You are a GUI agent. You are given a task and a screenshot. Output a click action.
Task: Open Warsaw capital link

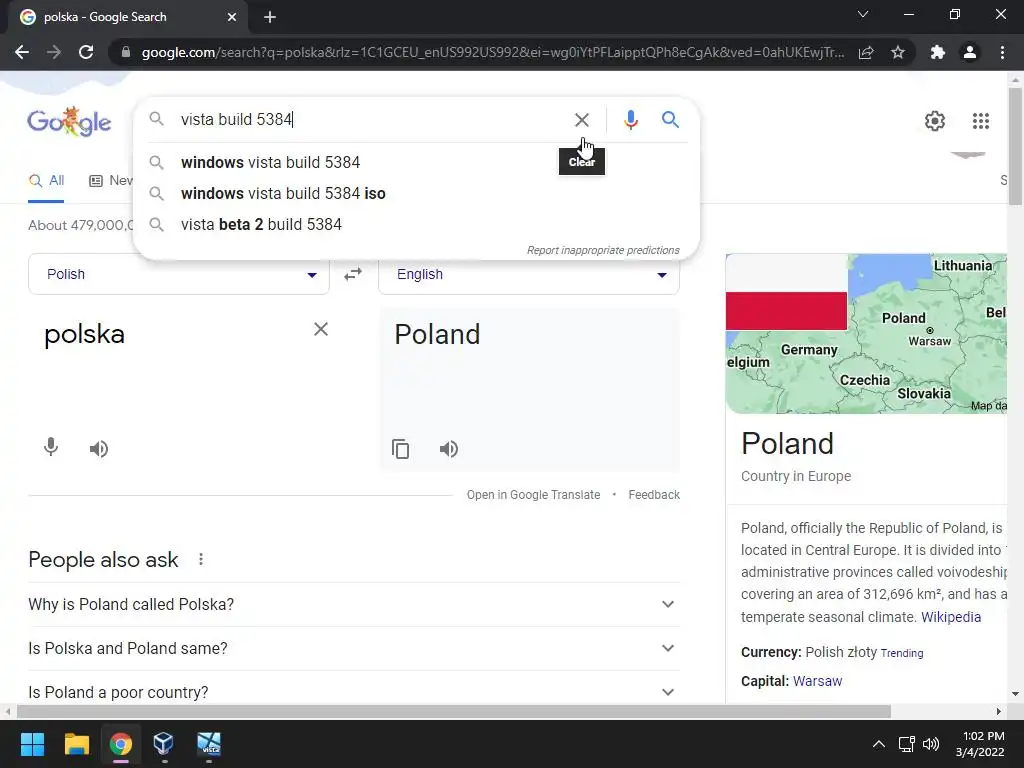click(817, 681)
